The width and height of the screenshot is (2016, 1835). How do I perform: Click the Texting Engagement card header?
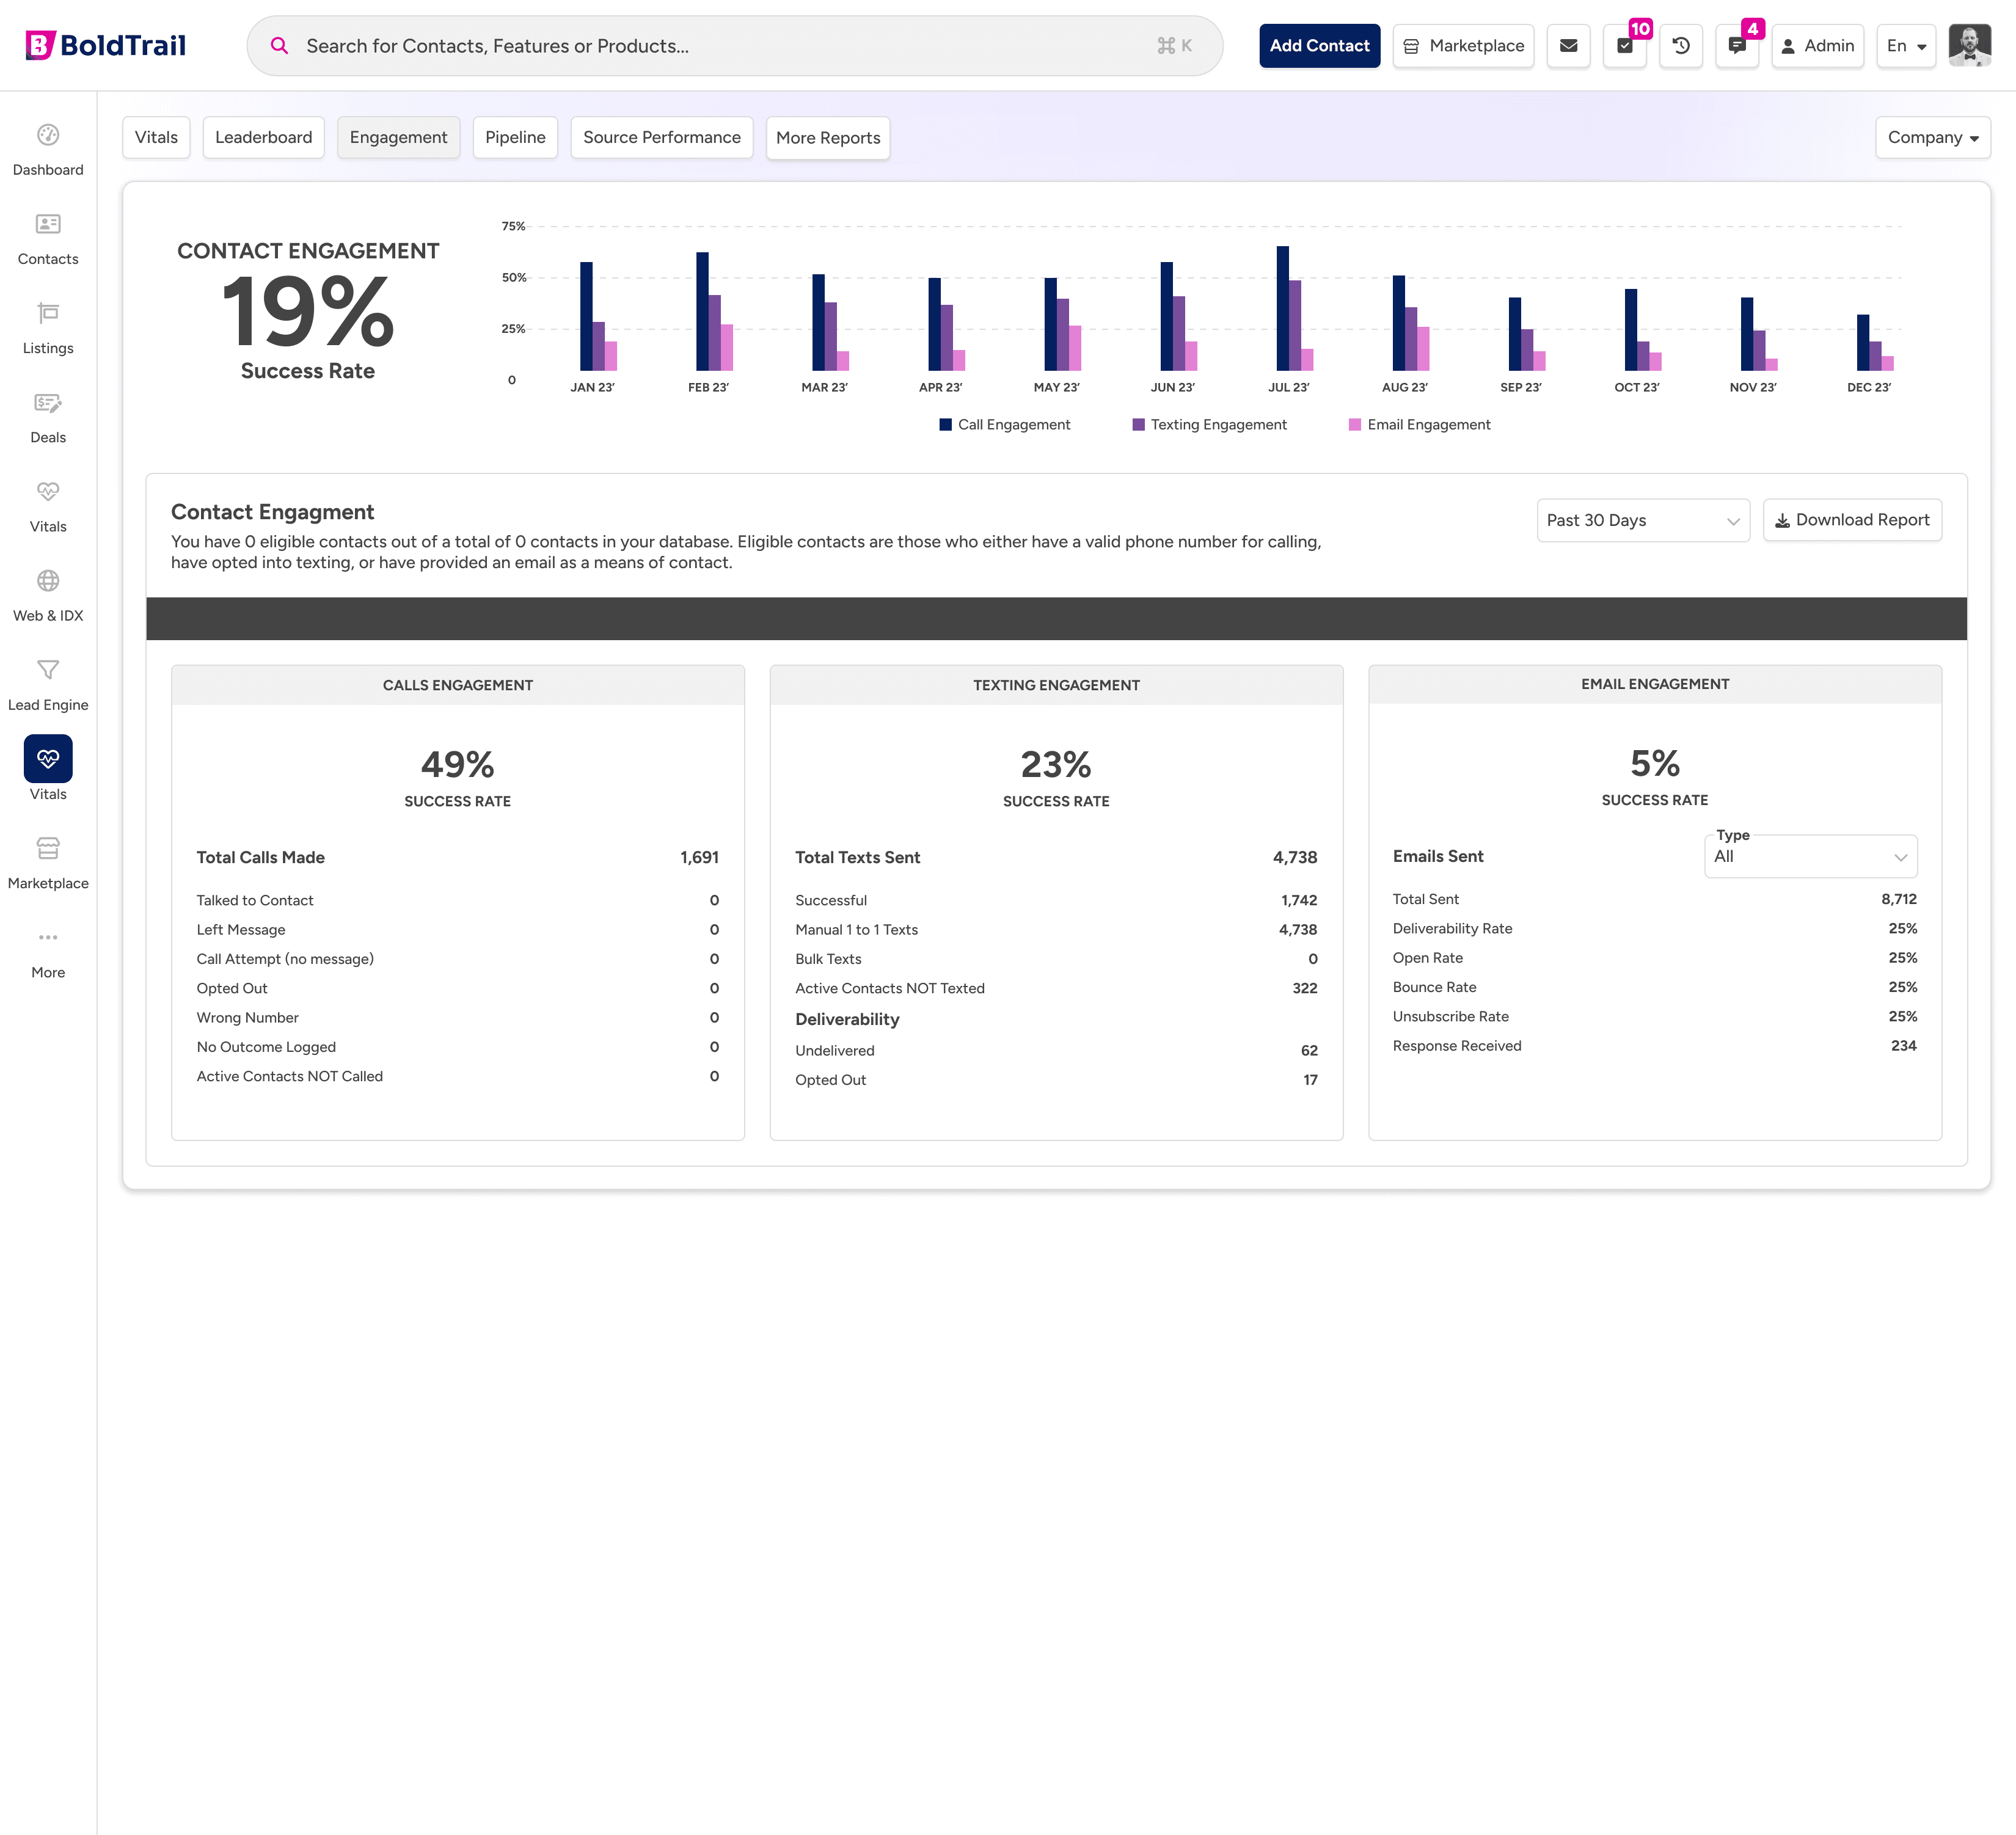(x=1056, y=685)
